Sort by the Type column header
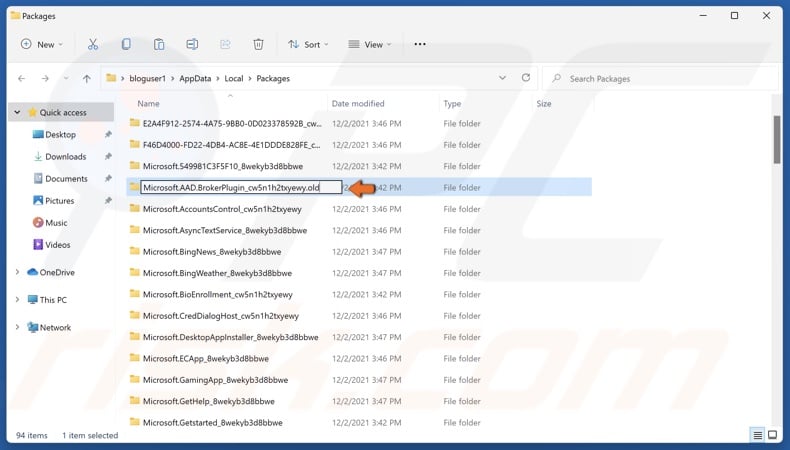 click(x=452, y=103)
